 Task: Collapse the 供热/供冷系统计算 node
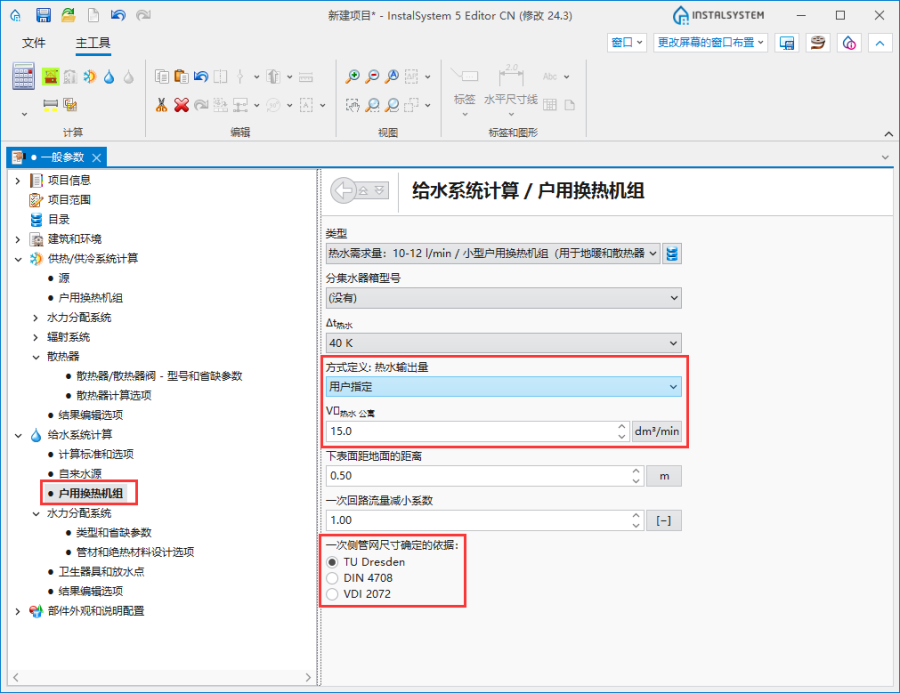pyautogui.click(x=18, y=259)
